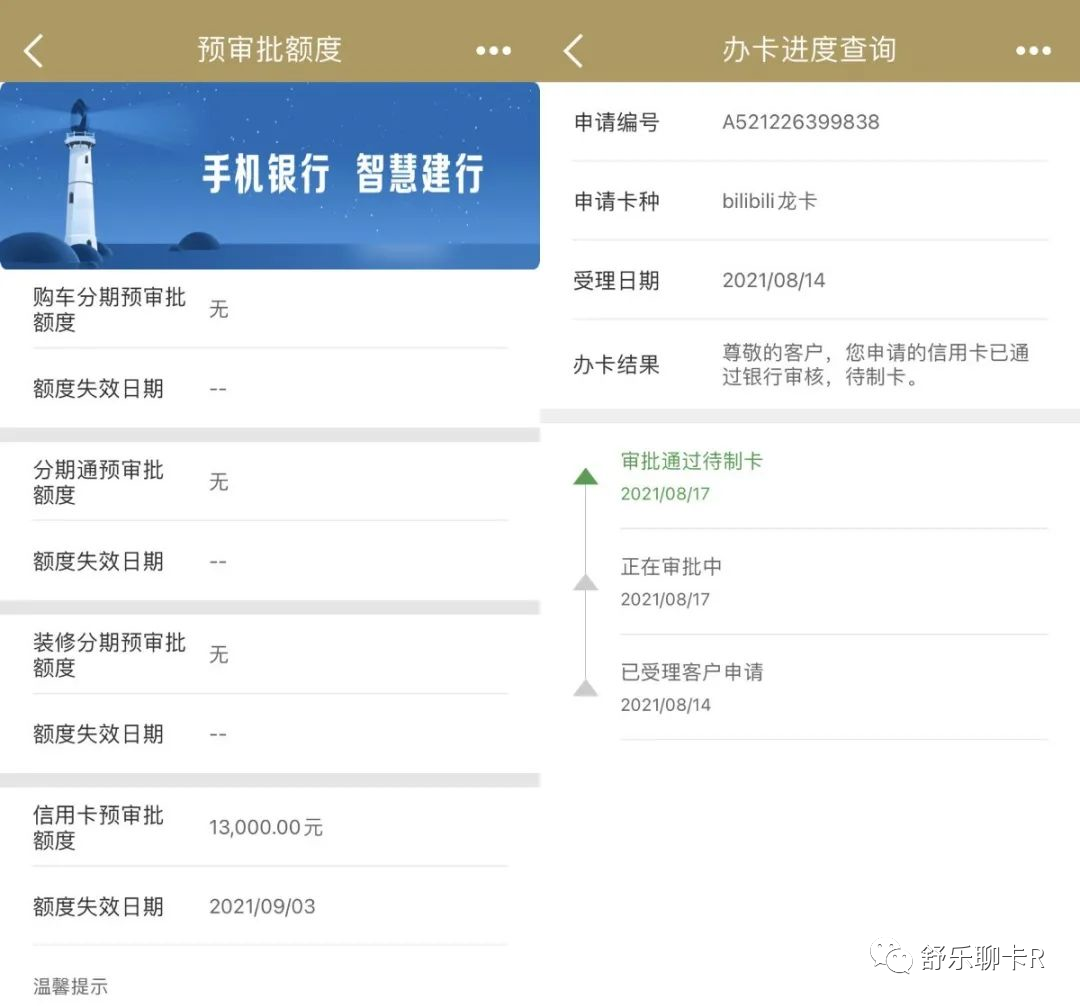This screenshot has width=1080, height=1006.
Task: Tap the 手机银行 智慧建行 banner
Action: coord(270,176)
